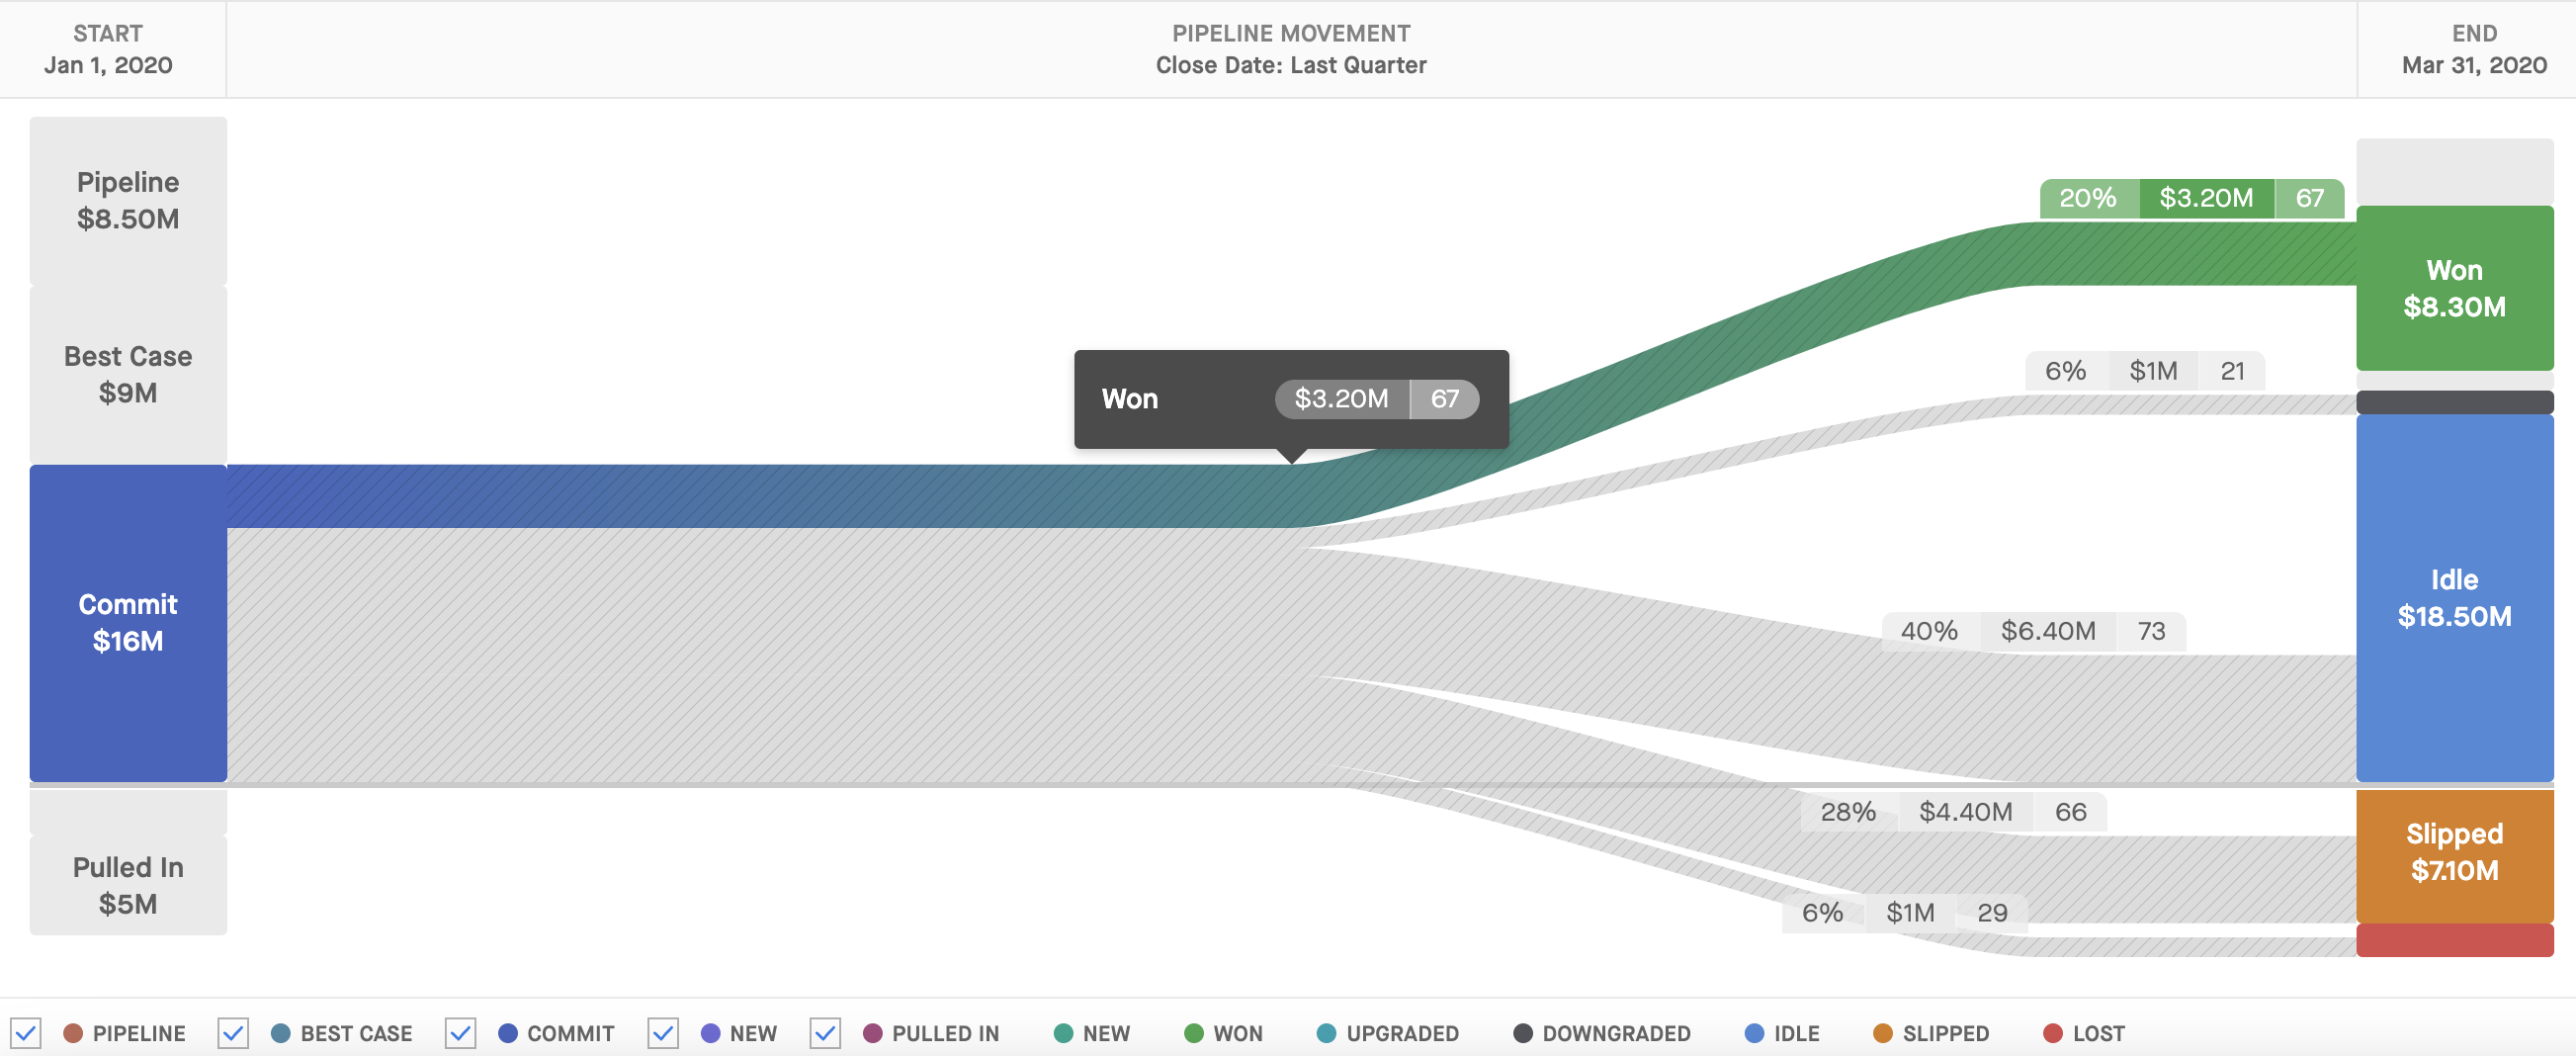
Task: Click the red Lost legend dot
Action: pos(2053,1033)
